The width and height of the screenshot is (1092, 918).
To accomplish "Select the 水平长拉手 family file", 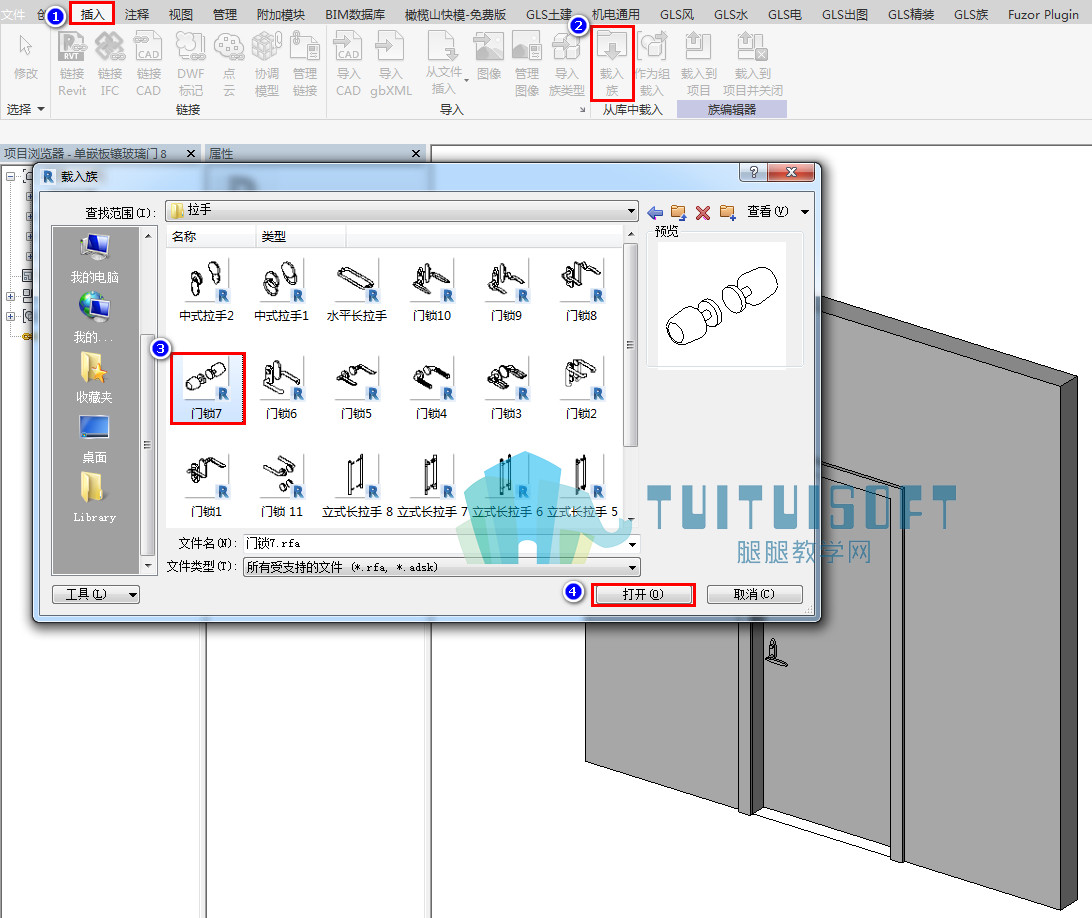I will click(357, 290).
